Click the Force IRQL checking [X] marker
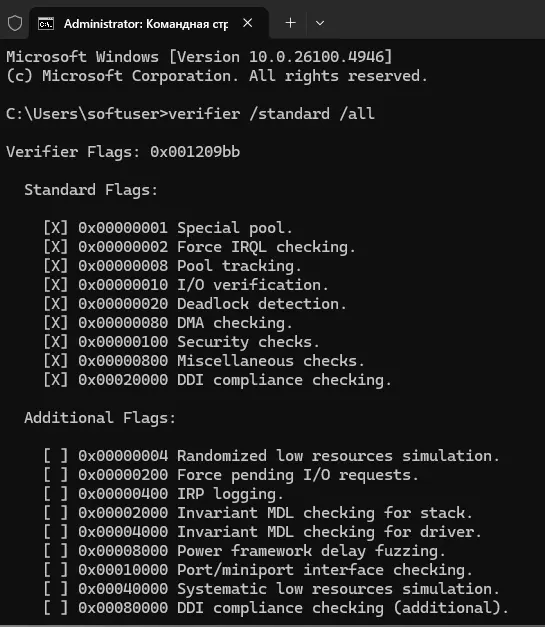Image resolution: width=545 pixels, height=627 pixels. [x=56, y=247]
